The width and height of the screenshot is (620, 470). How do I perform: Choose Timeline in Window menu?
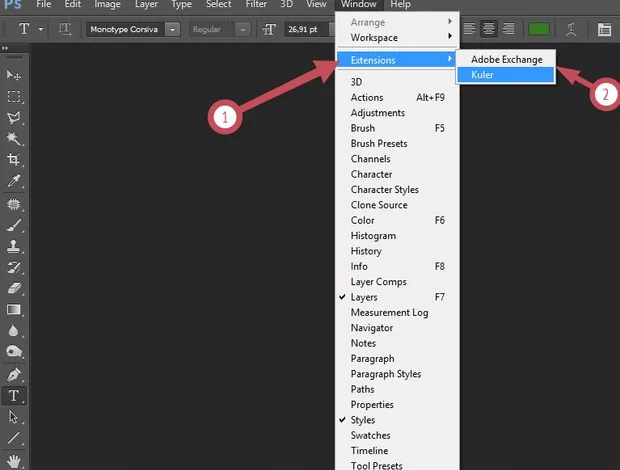click(x=397, y=451)
